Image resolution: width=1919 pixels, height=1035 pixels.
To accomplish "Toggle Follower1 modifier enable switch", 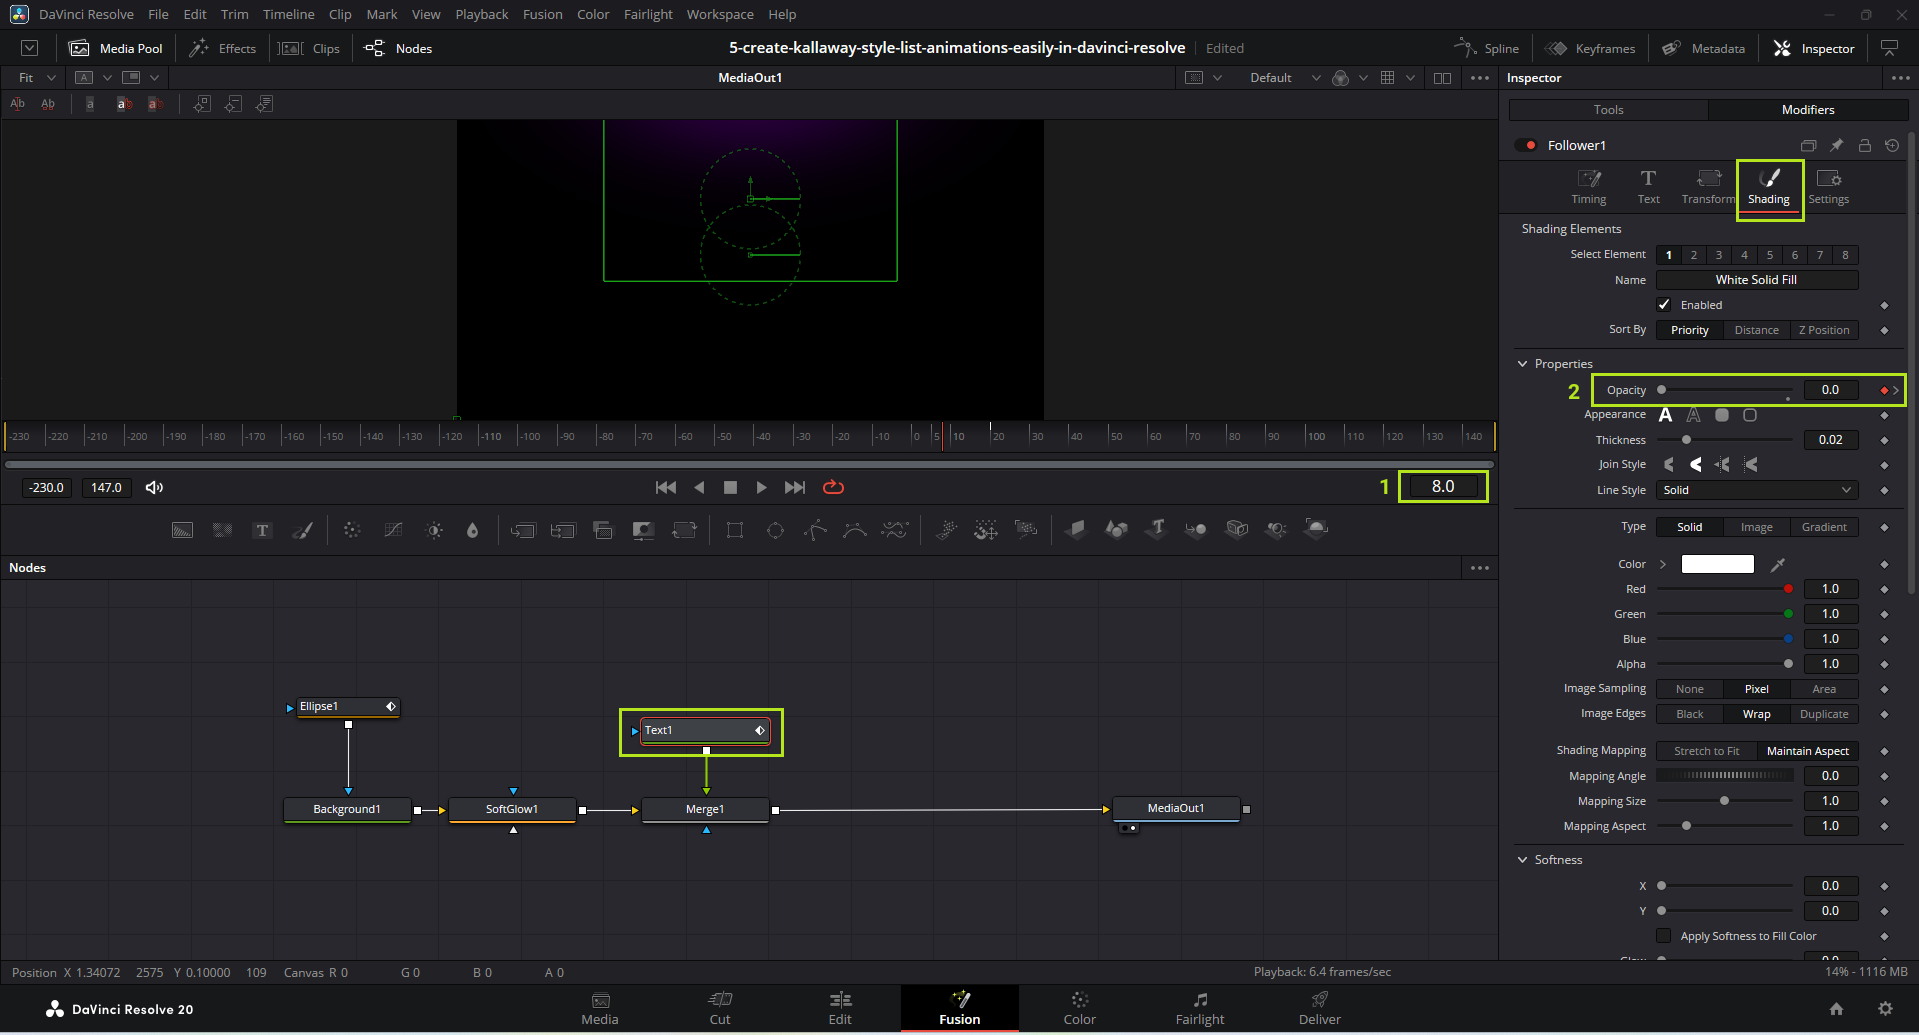I will pos(1526,145).
